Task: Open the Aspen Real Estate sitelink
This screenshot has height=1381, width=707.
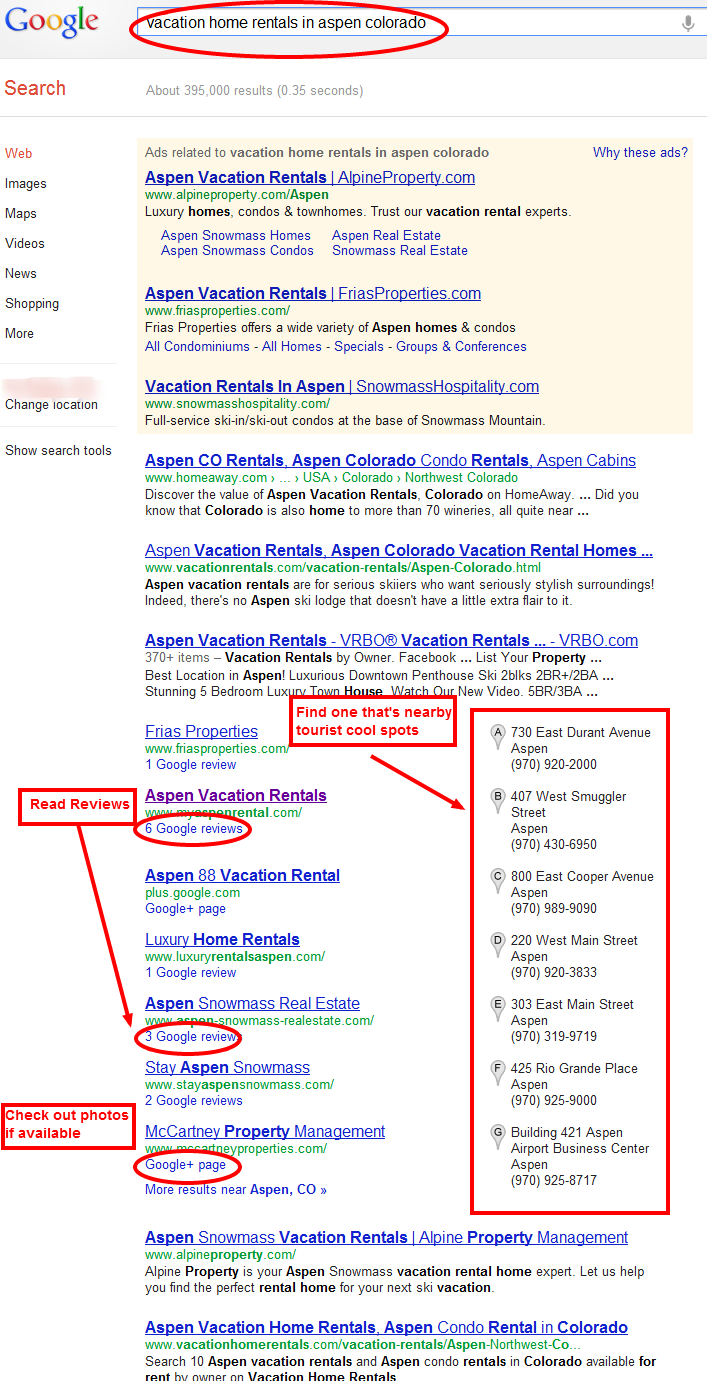Action: 386,236
